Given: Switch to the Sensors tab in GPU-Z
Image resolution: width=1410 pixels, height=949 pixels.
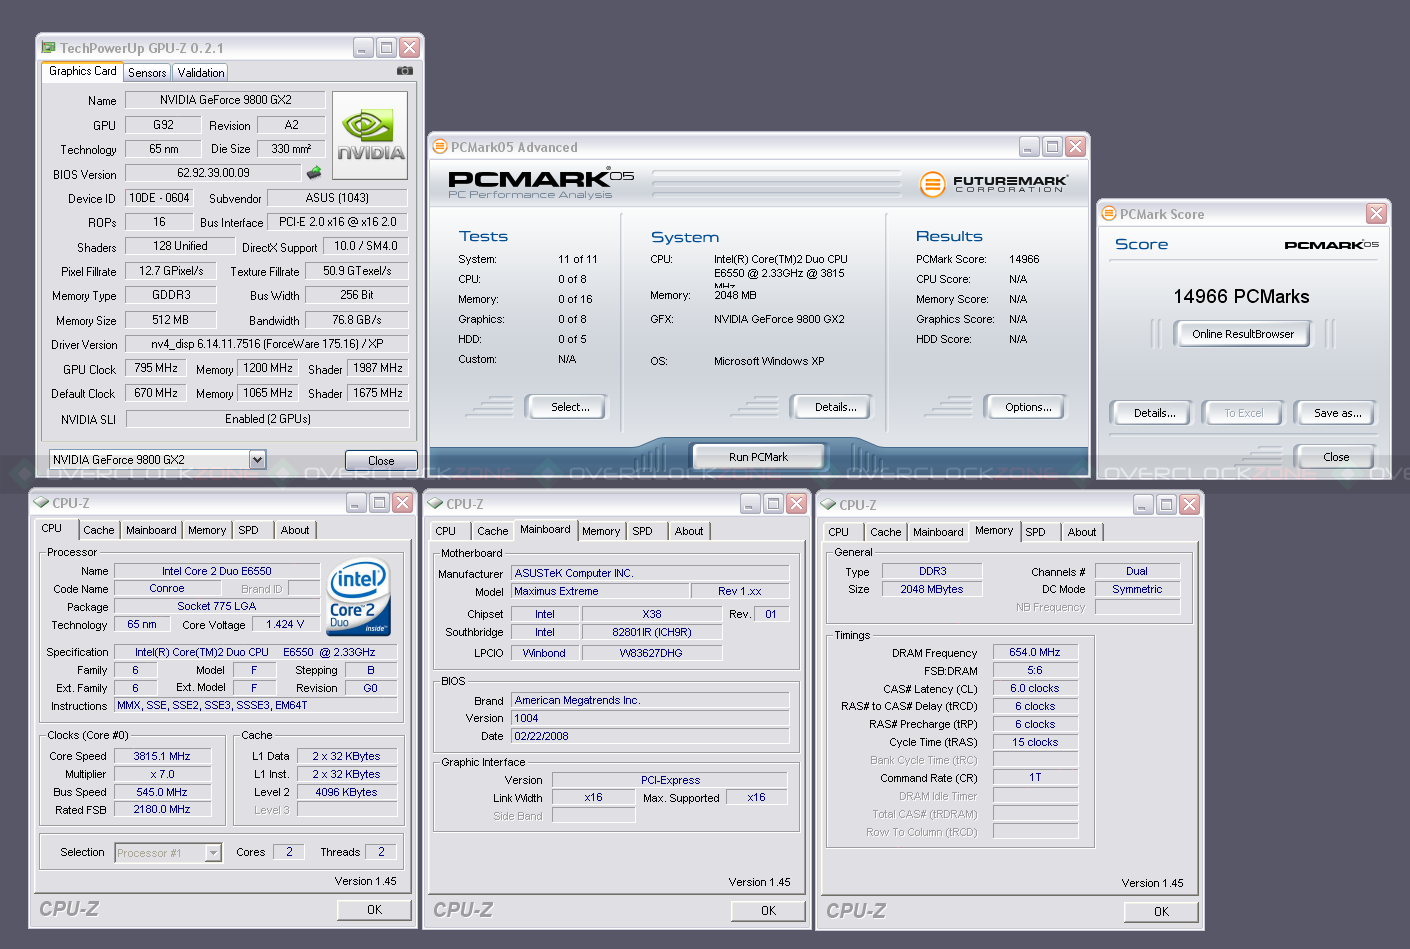Looking at the screenshot, I should (147, 73).
